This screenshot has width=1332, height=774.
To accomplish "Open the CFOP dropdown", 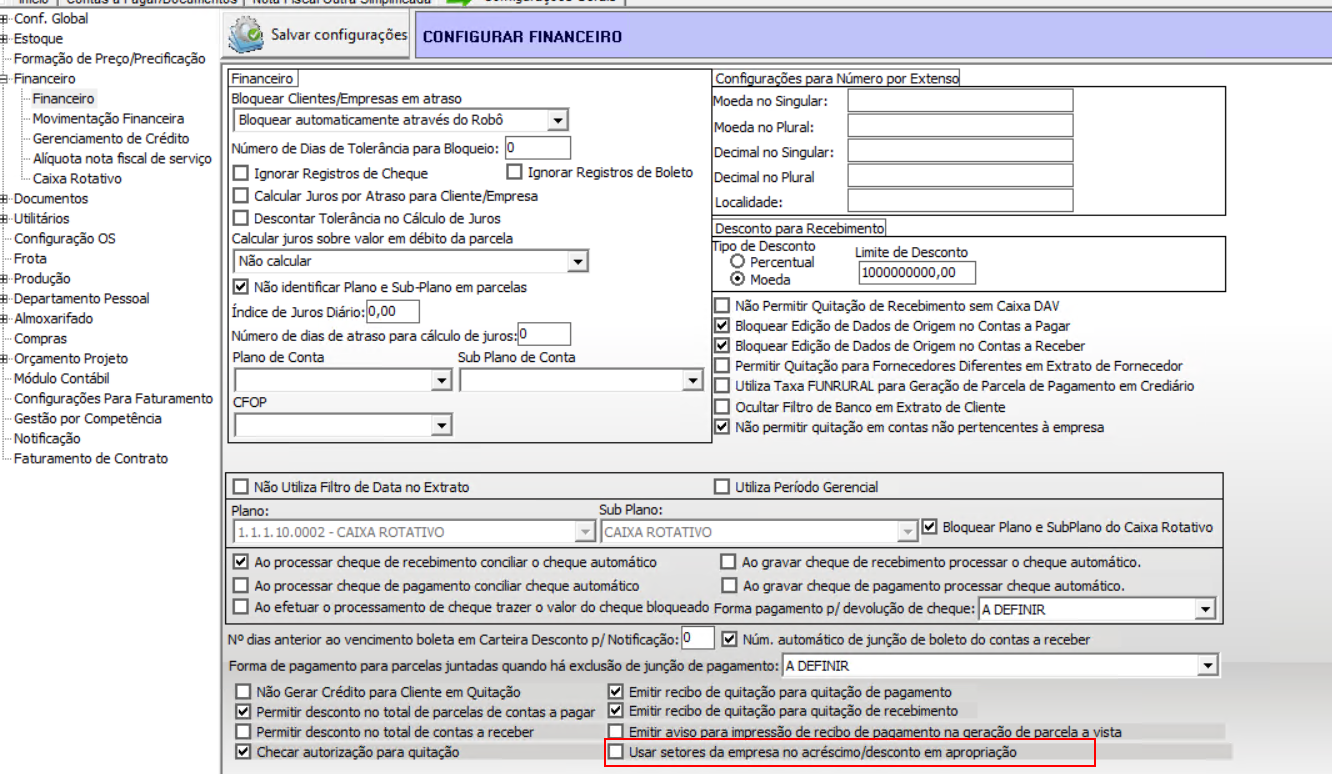I will (441, 427).
